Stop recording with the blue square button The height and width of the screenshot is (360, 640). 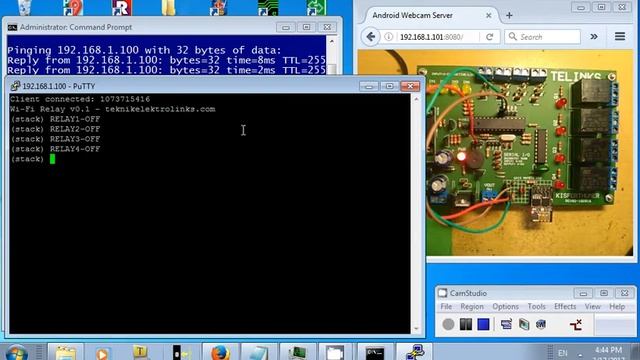click(483, 324)
